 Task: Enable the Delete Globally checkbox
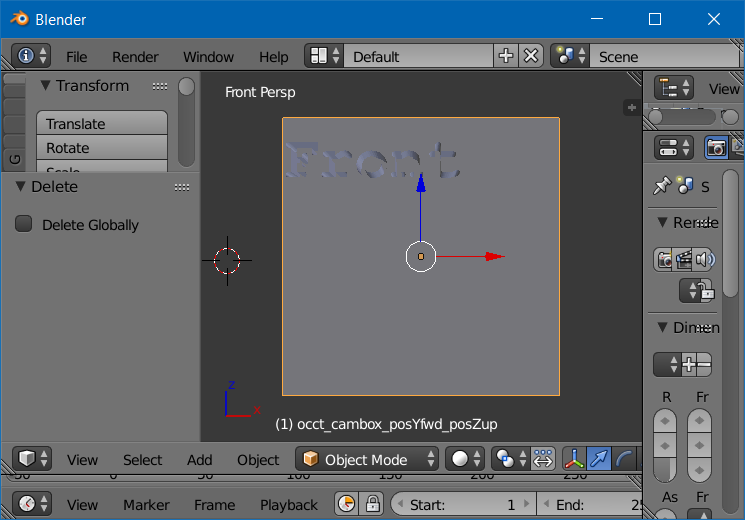click(24, 224)
